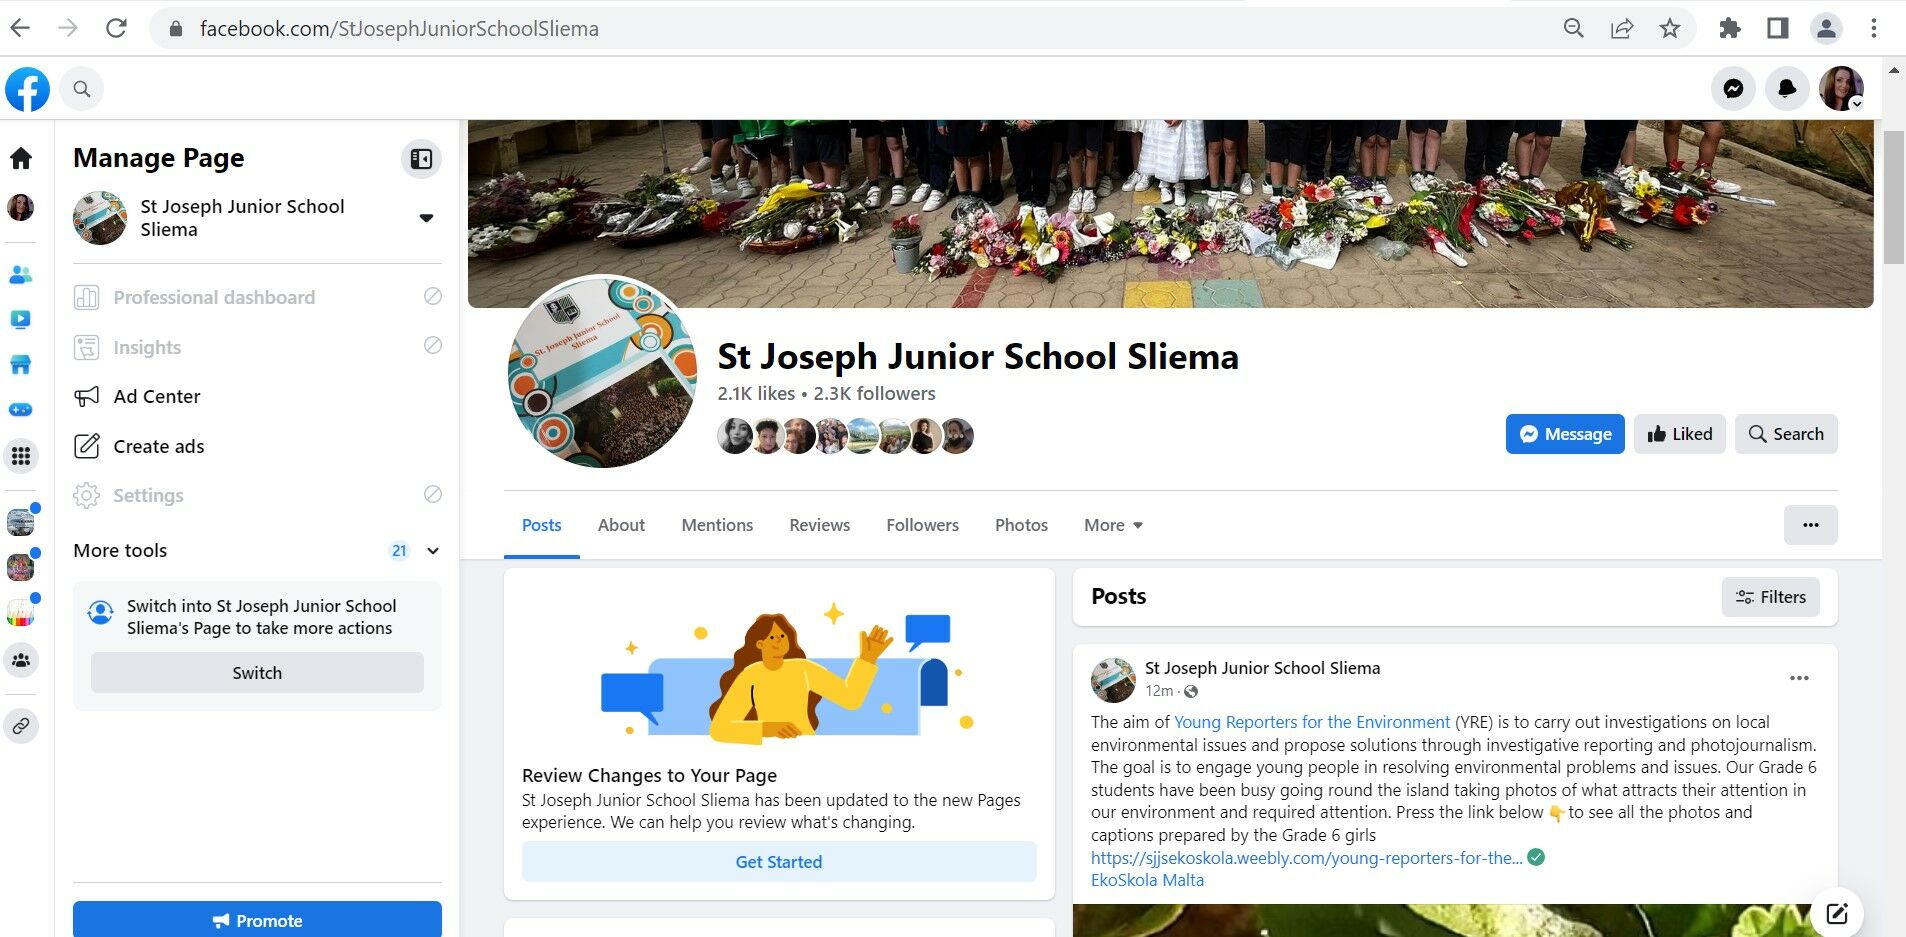The width and height of the screenshot is (1906, 937).
Task: Click the compose new message icon
Action: click(1837, 912)
